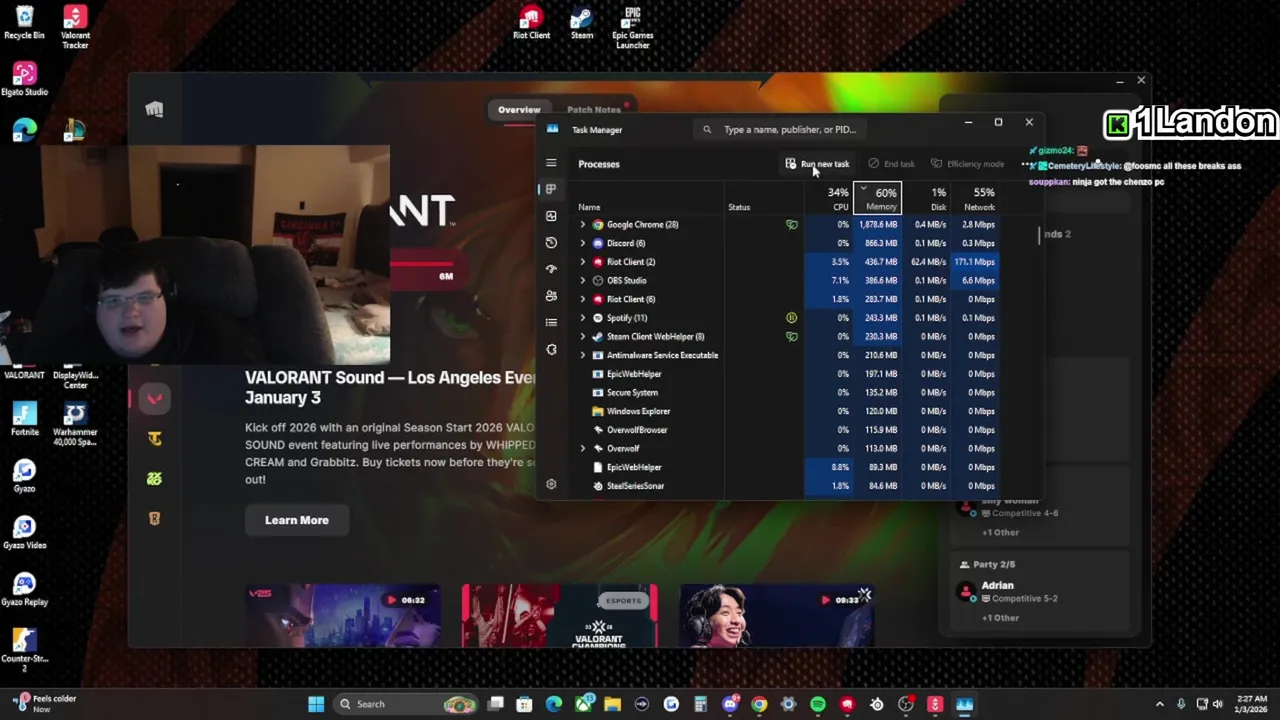Click Windows taskbar Search box
This screenshot has width=1280, height=720.
click(405, 704)
